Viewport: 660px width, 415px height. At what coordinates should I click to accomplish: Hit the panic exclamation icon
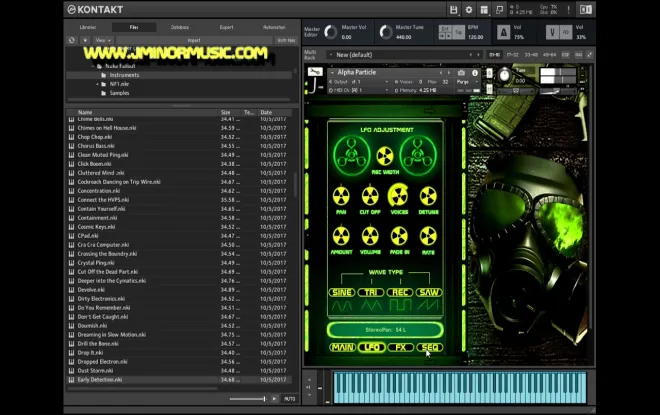(568, 10)
